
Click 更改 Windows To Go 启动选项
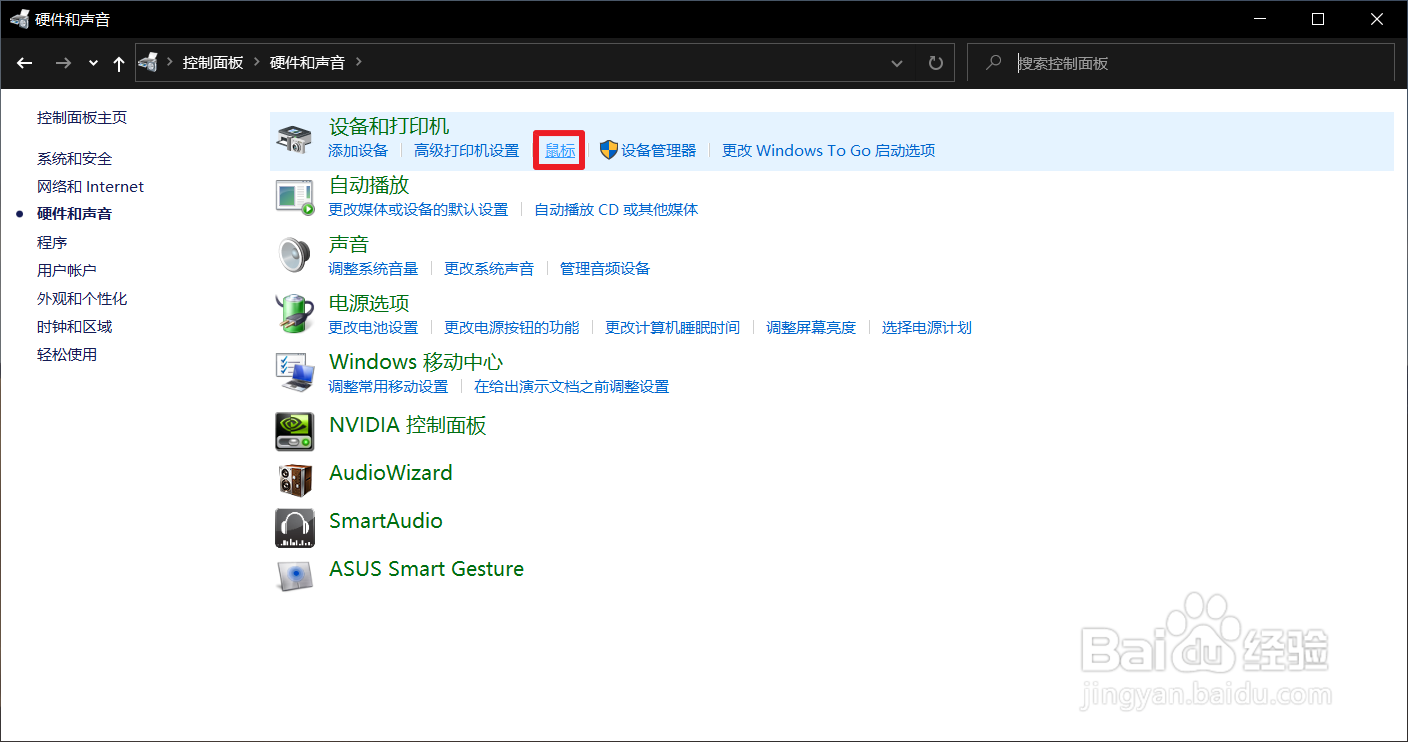pos(829,151)
